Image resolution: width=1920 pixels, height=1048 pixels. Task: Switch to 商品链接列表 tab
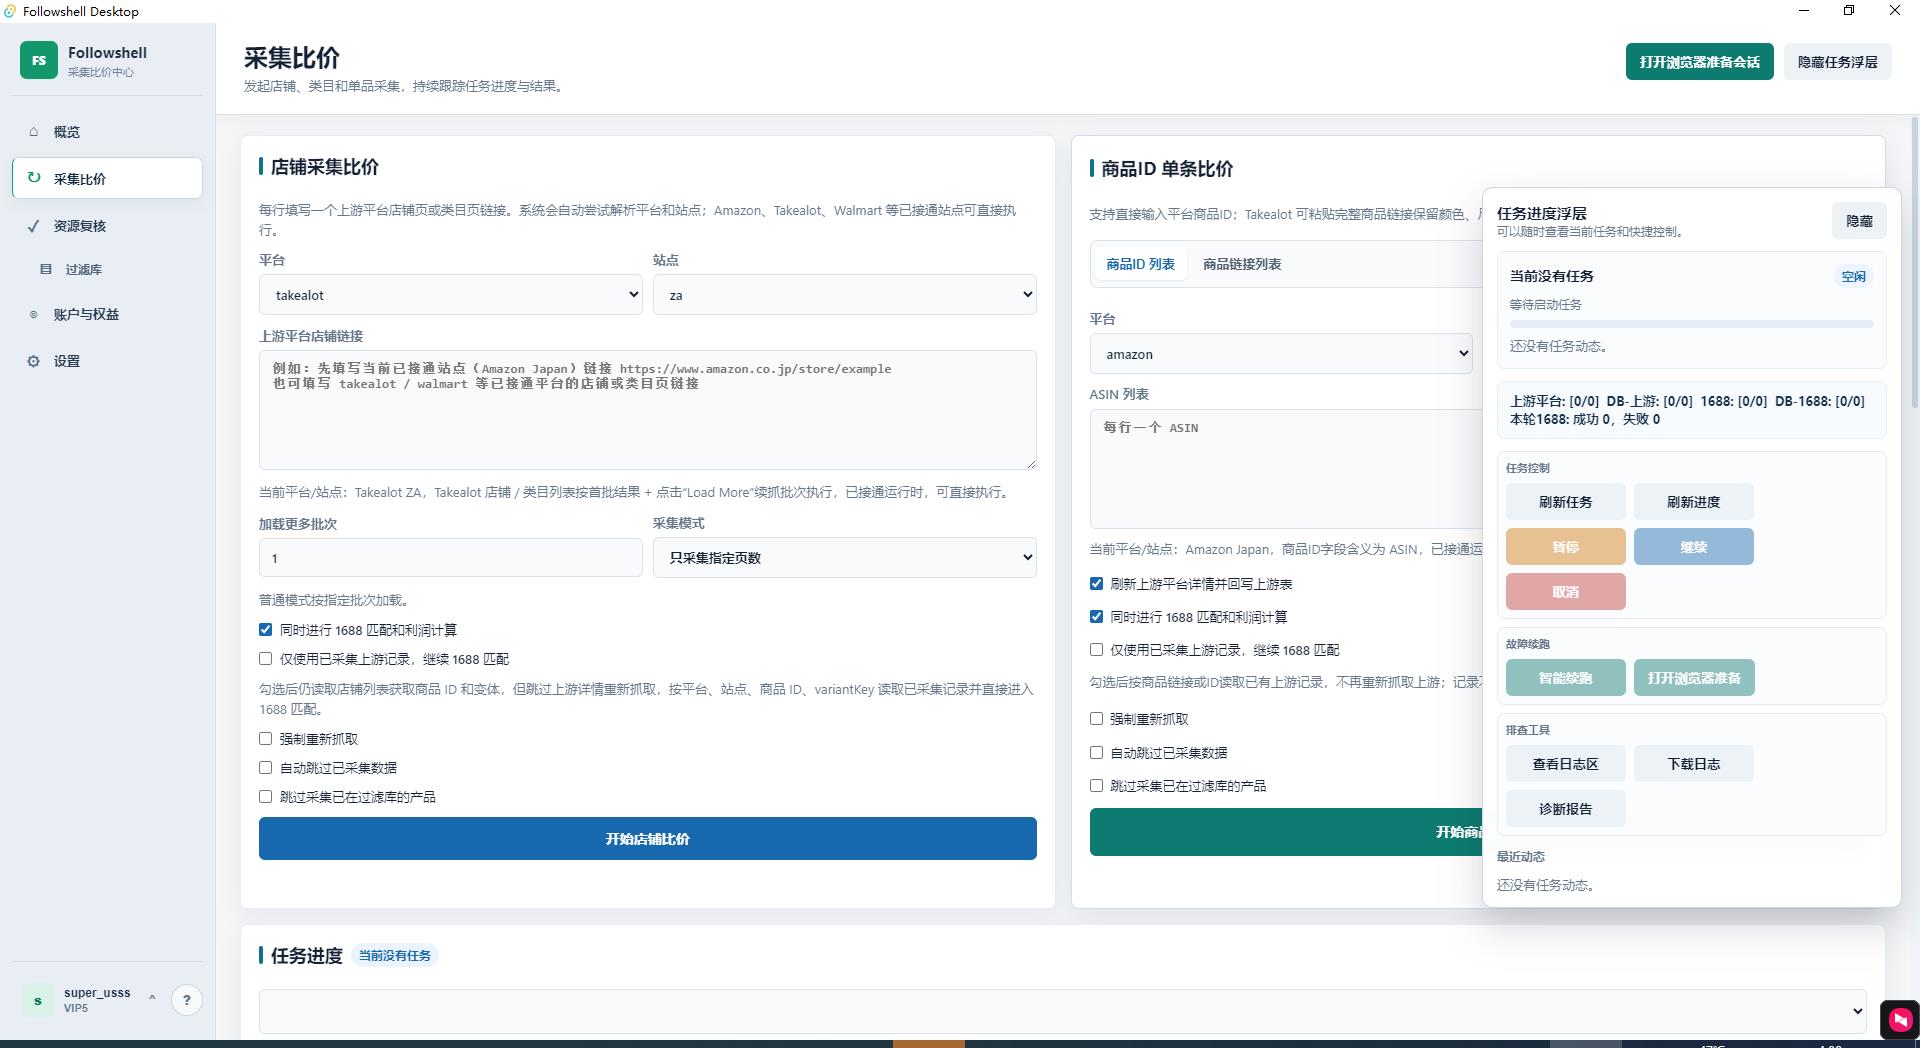click(x=1242, y=264)
